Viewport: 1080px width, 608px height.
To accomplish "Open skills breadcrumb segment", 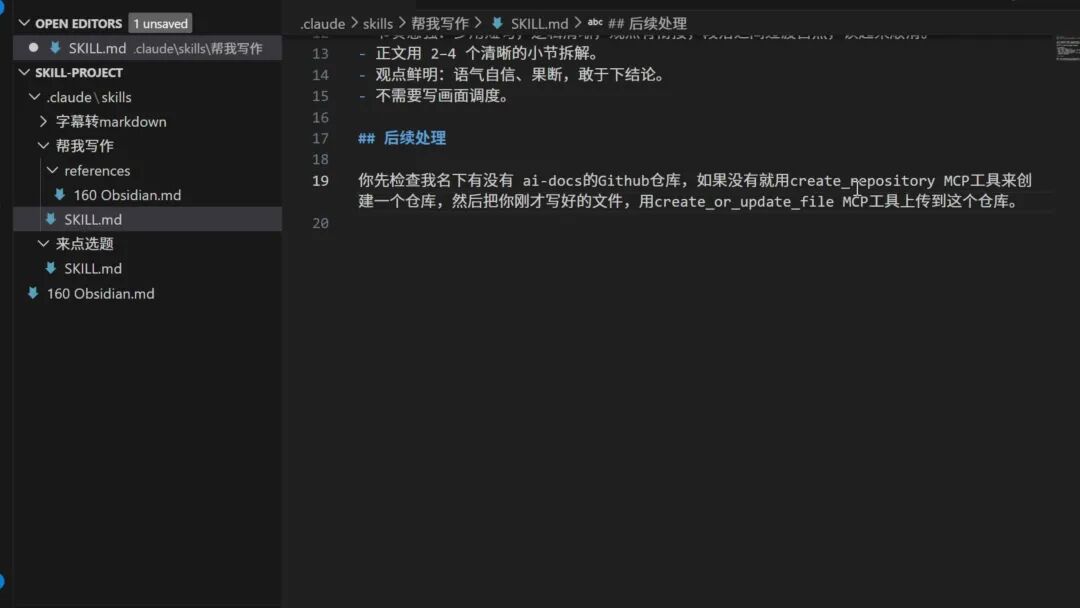I will [377, 23].
